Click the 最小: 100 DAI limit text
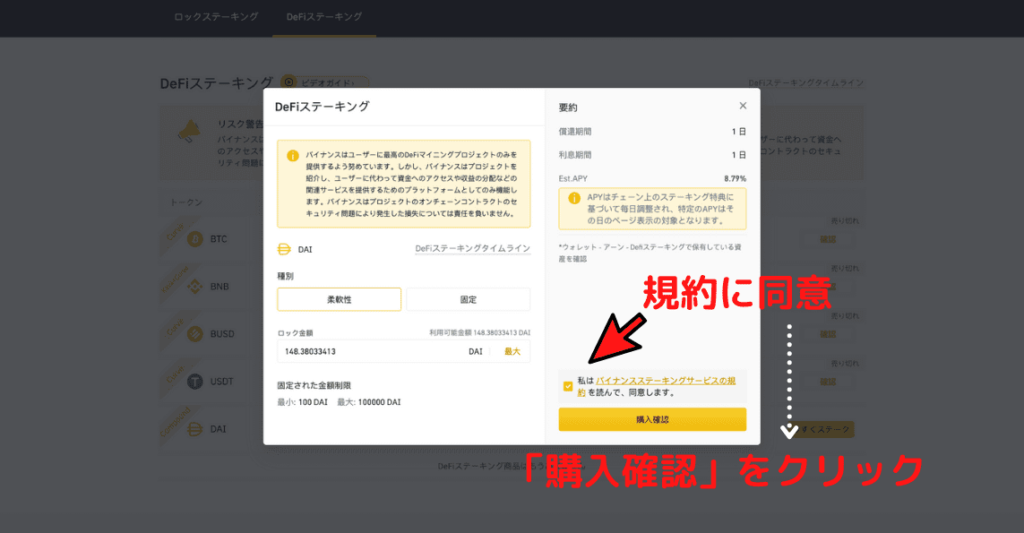This screenshot has height=533, width=1024. point(302,402)
